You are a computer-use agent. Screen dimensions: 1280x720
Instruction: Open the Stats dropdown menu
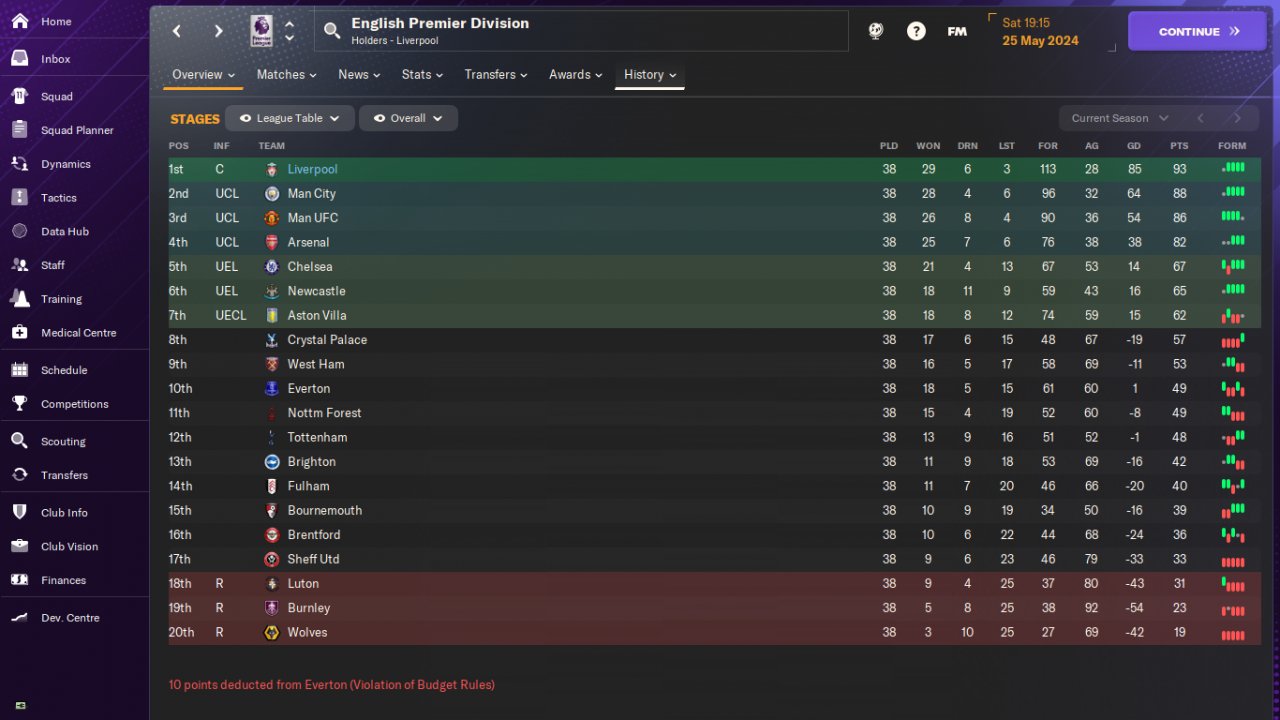[x=423, y=75]
